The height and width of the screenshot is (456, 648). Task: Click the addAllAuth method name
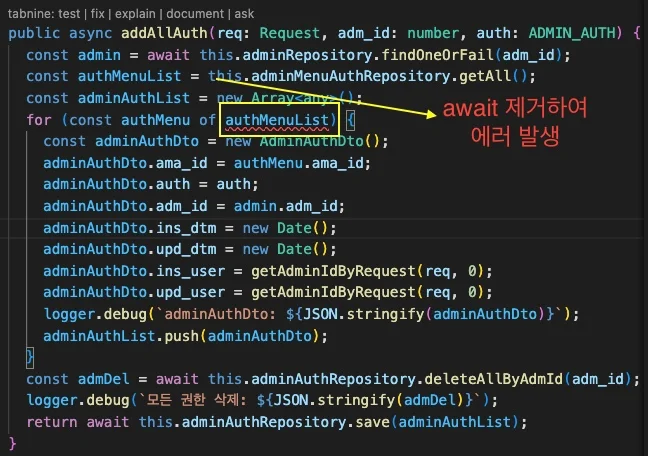click(164, 33)
